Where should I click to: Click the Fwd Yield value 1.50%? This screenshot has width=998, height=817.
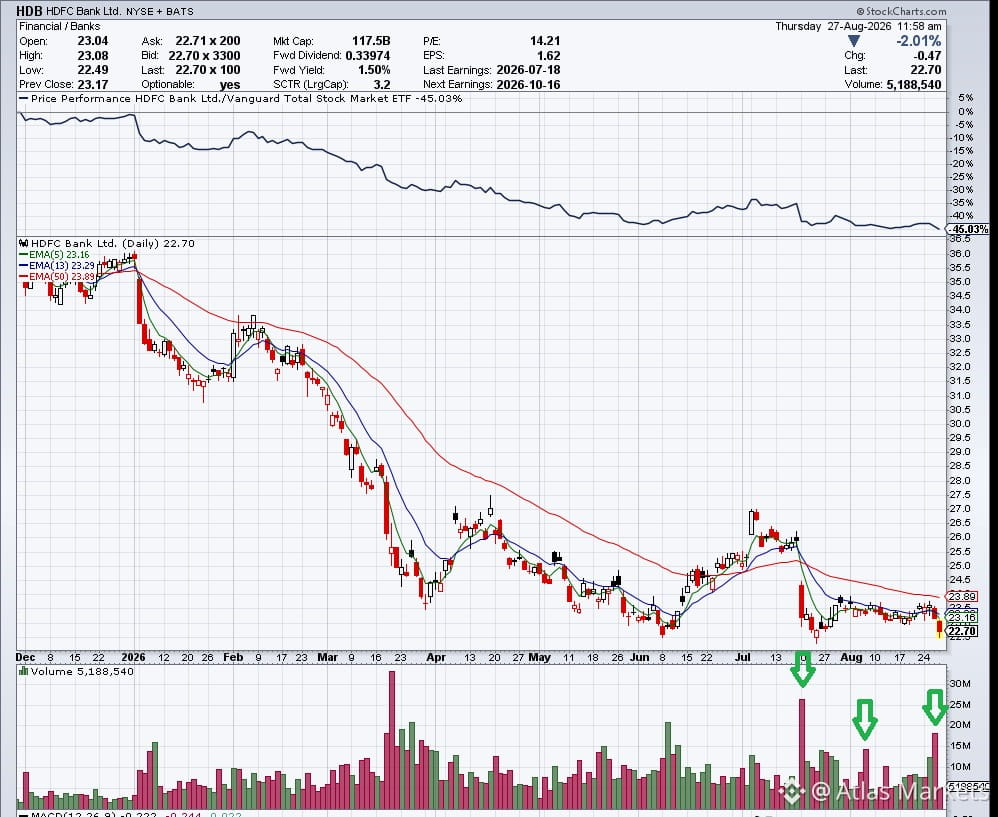click(374, 70)
